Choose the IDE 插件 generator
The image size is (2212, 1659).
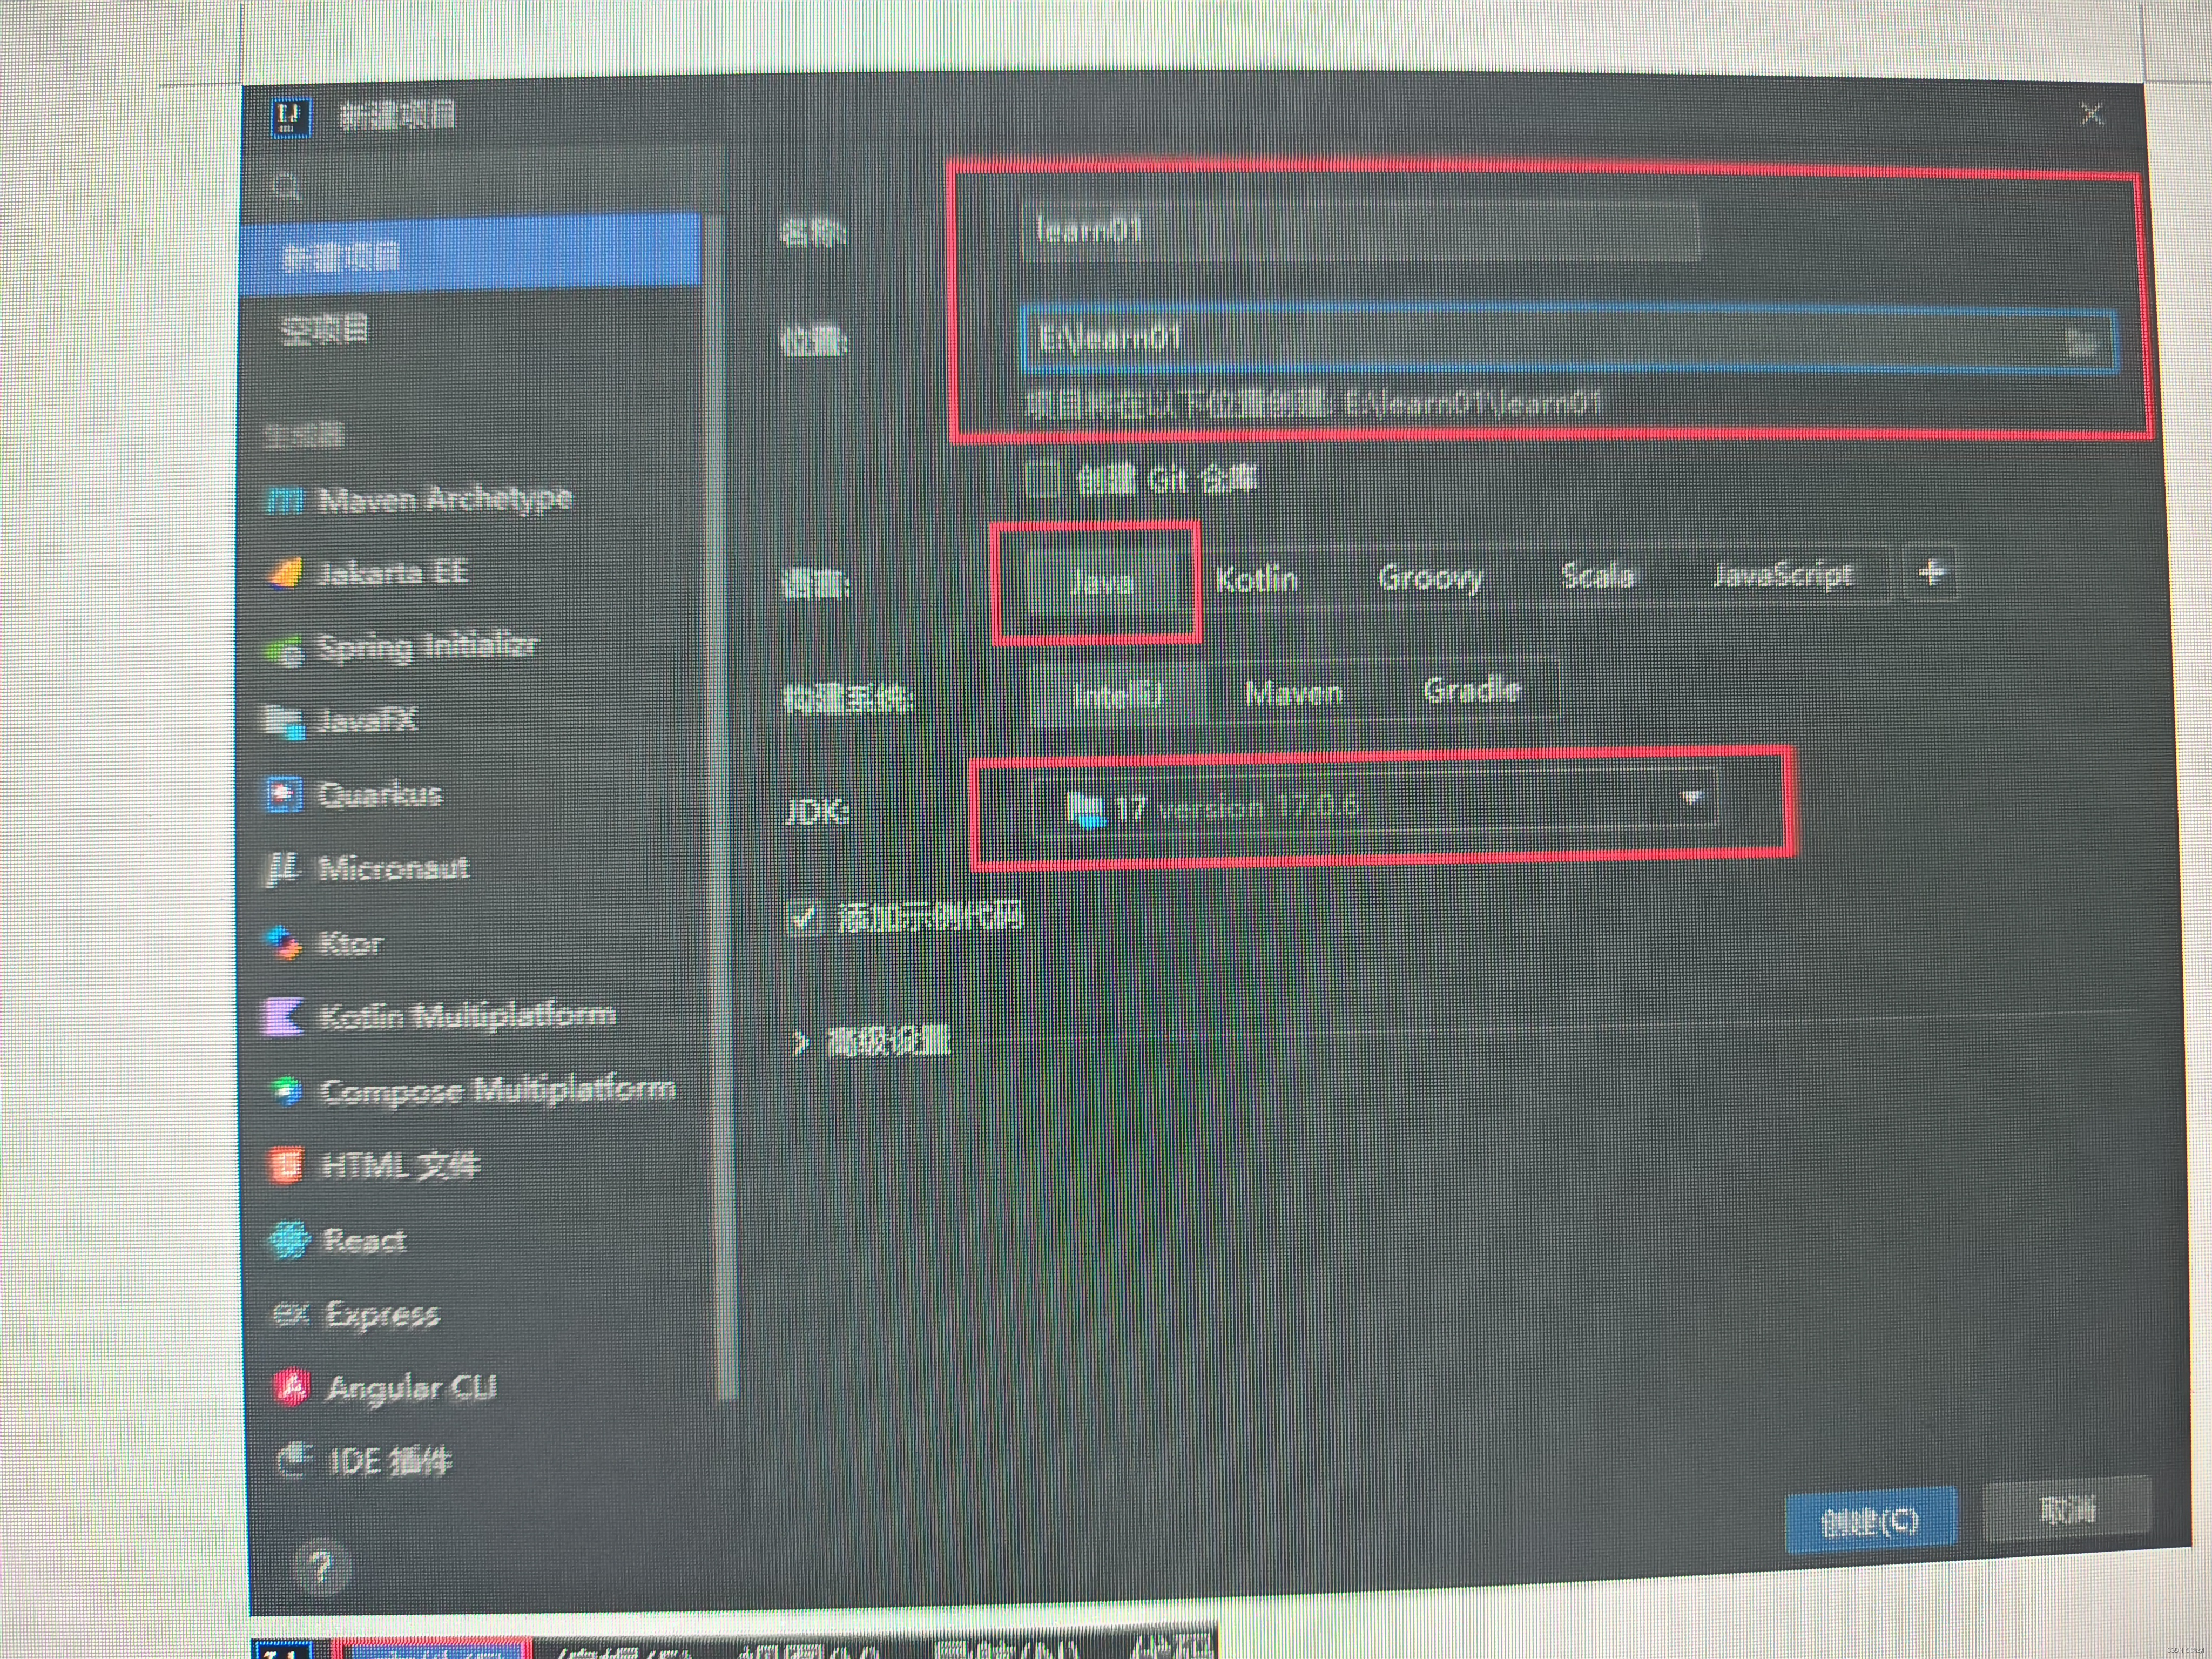364,1462
